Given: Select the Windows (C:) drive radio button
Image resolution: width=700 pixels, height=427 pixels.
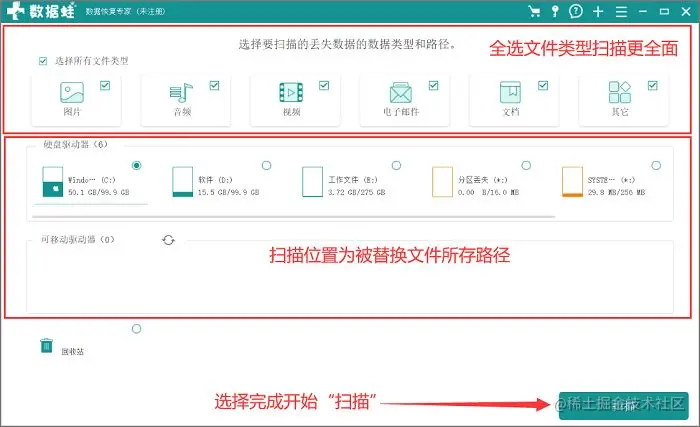Looking at the screenshot, I should point(137,165).
